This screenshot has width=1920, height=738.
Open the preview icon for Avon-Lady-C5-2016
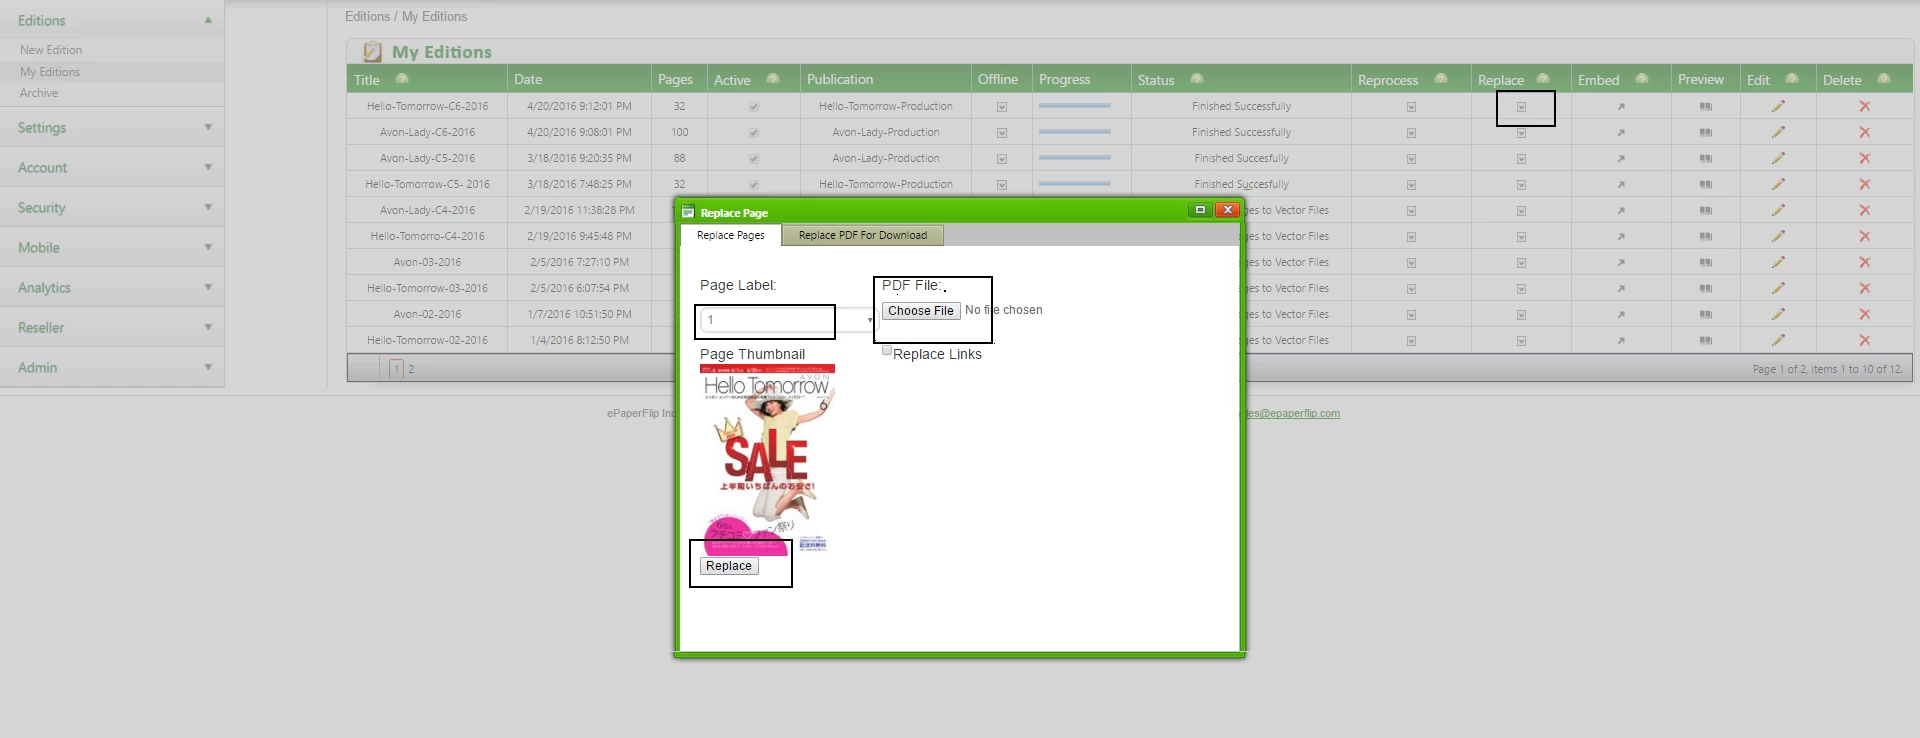click(1705, 158)
